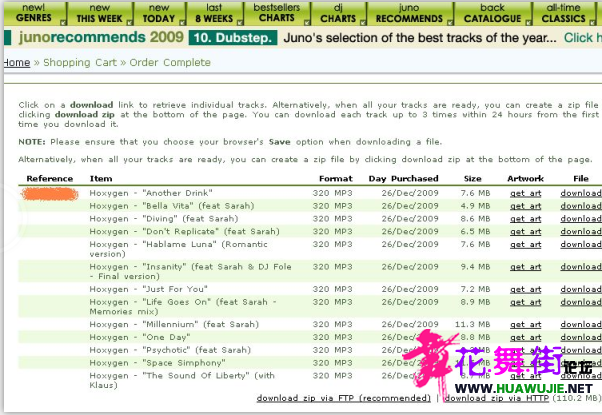602x415 pixels.
Task: Click Shopping Cart breadcrumb
Action: pos(80,62)
